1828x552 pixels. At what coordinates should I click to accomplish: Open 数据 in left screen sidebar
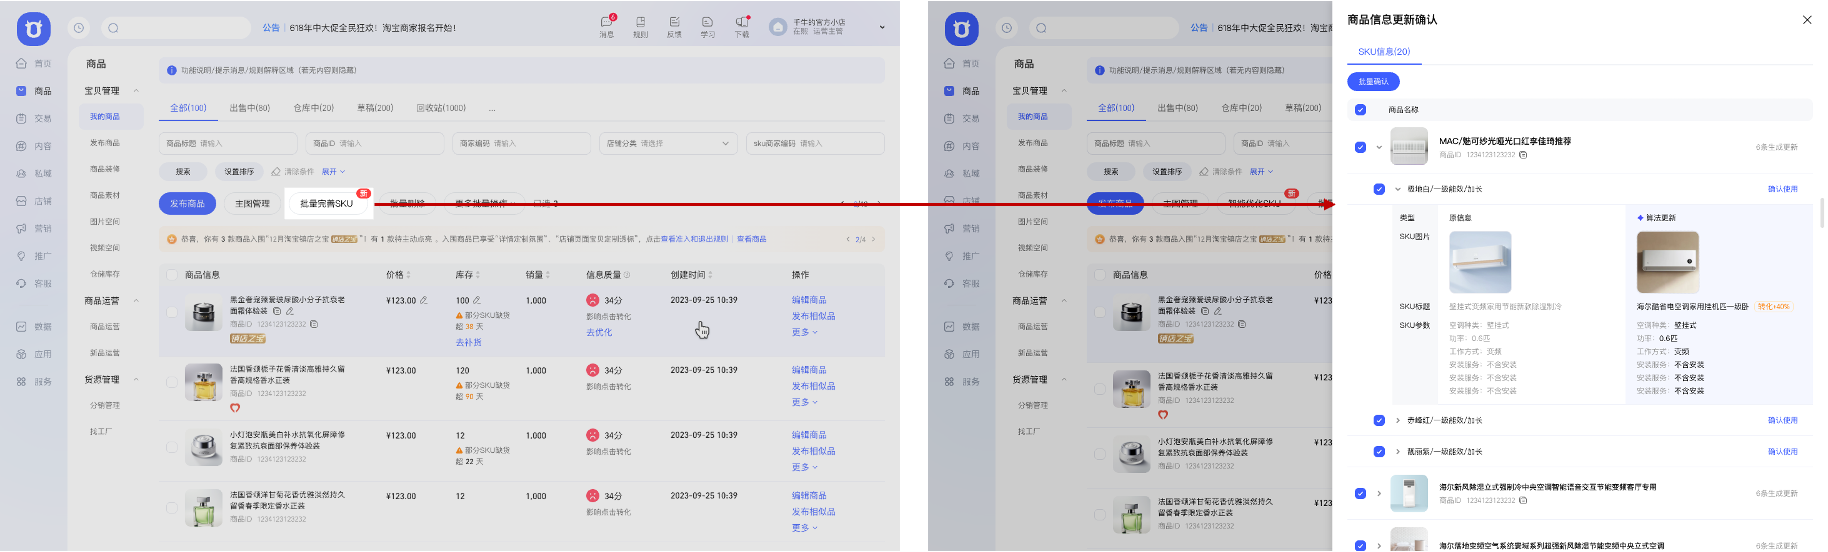click(35, 326)
